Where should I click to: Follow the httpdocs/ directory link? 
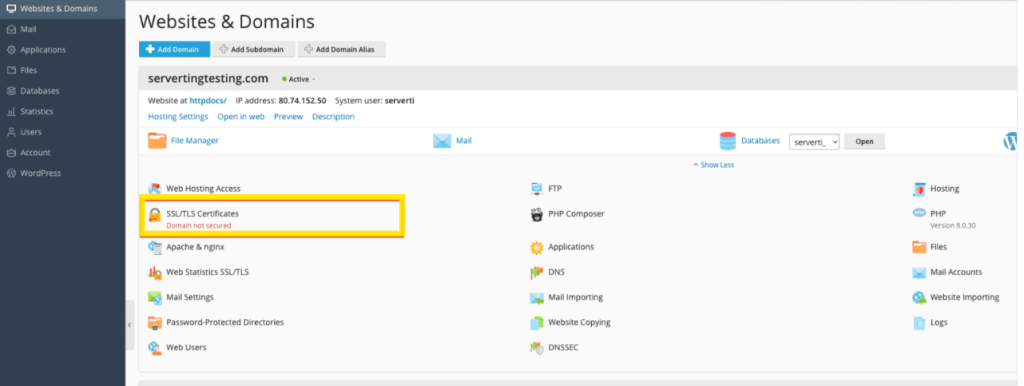click(x=208, y=101)
